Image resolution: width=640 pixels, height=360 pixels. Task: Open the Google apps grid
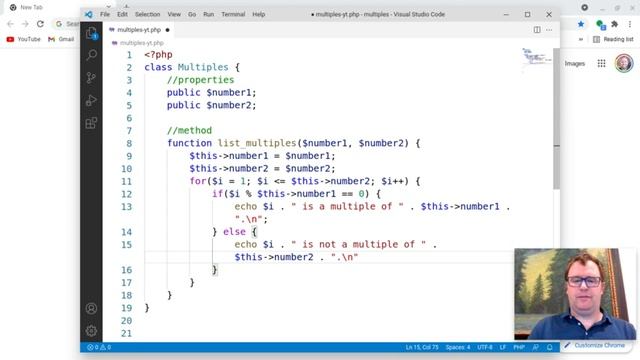pos(601,63)
